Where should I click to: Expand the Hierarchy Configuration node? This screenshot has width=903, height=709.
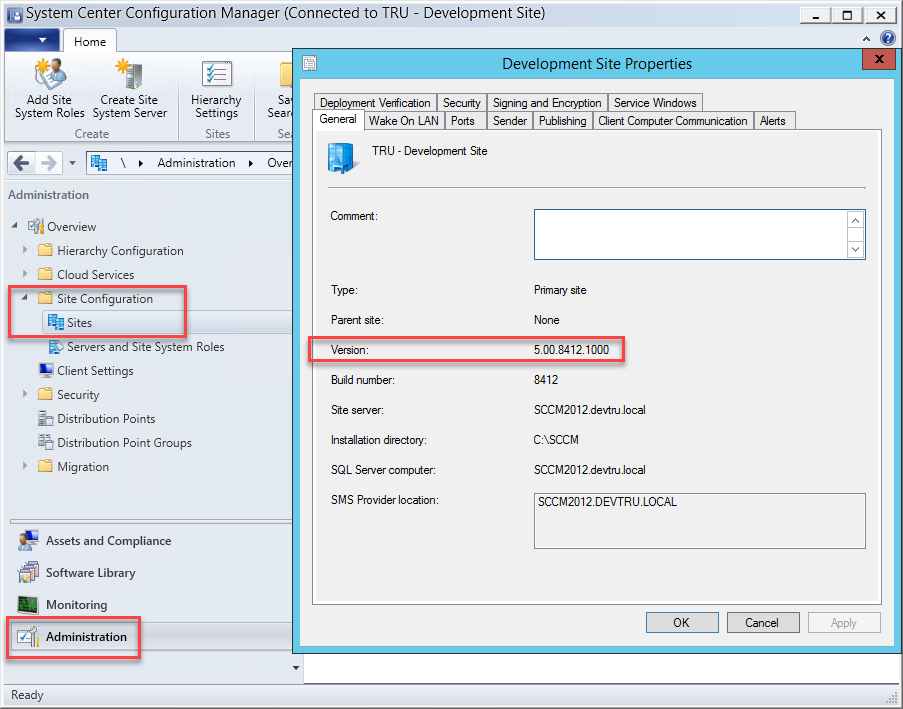coord(25,250)
